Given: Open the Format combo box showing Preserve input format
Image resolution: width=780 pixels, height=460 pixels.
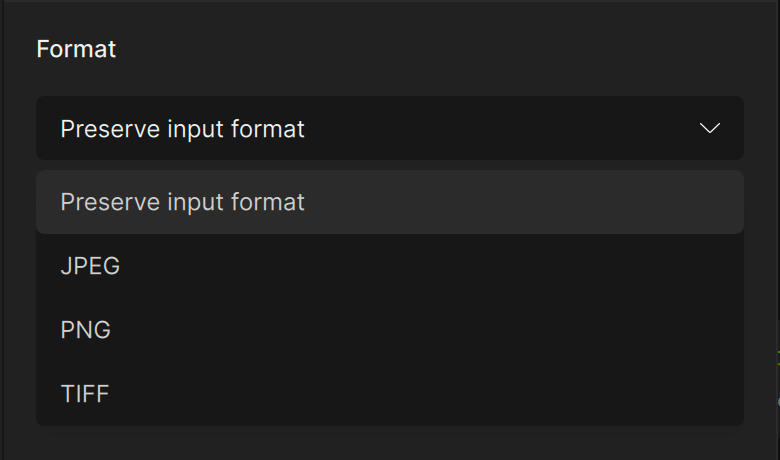Looking at the screenshot, I should [x=390, y=128].
